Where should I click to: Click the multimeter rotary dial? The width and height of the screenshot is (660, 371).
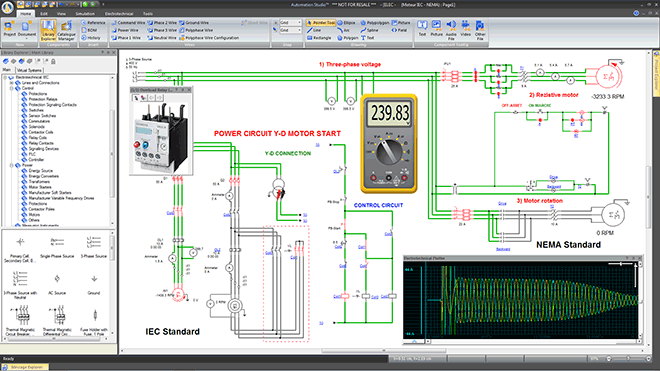[389, 152]
